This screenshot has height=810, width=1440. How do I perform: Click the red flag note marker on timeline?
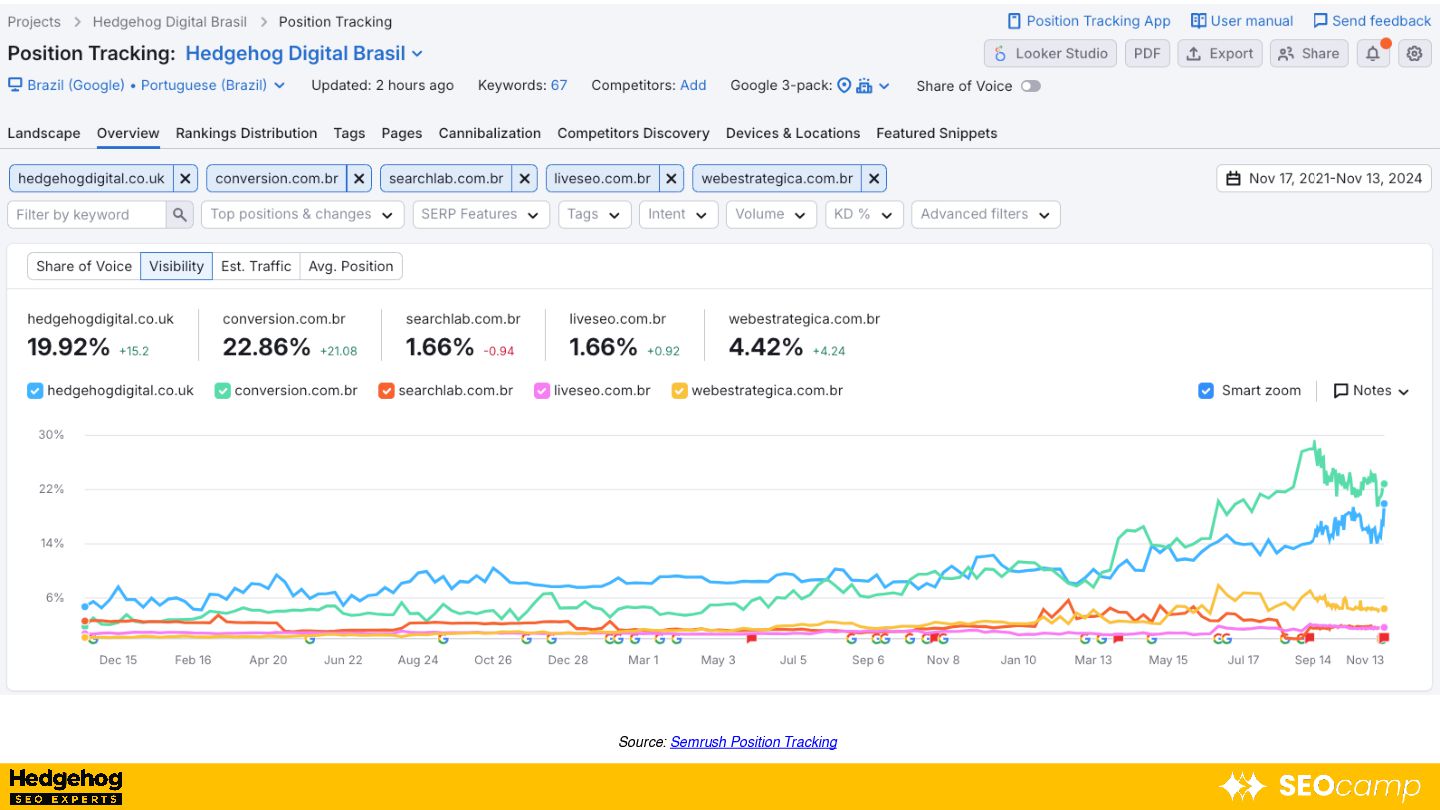[x=753, y=638]
